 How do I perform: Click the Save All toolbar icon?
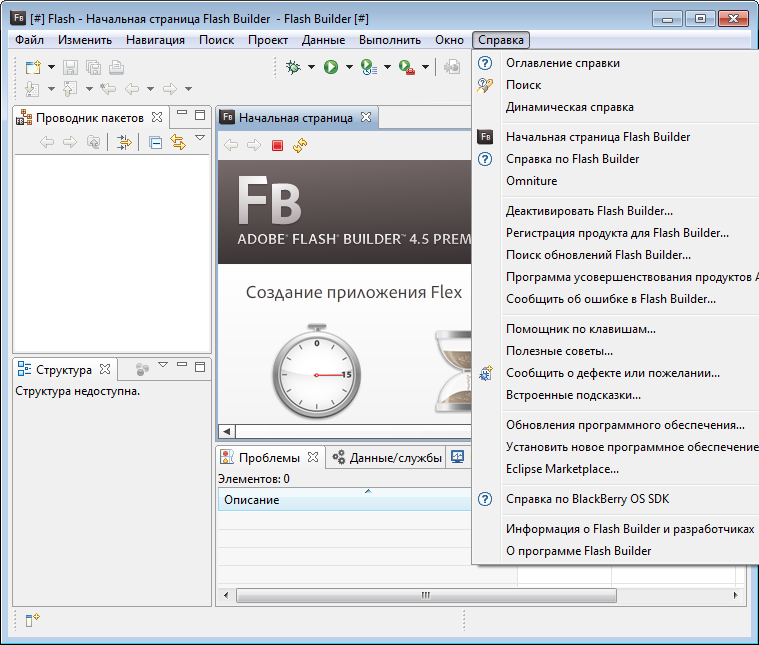pos(93,67)
